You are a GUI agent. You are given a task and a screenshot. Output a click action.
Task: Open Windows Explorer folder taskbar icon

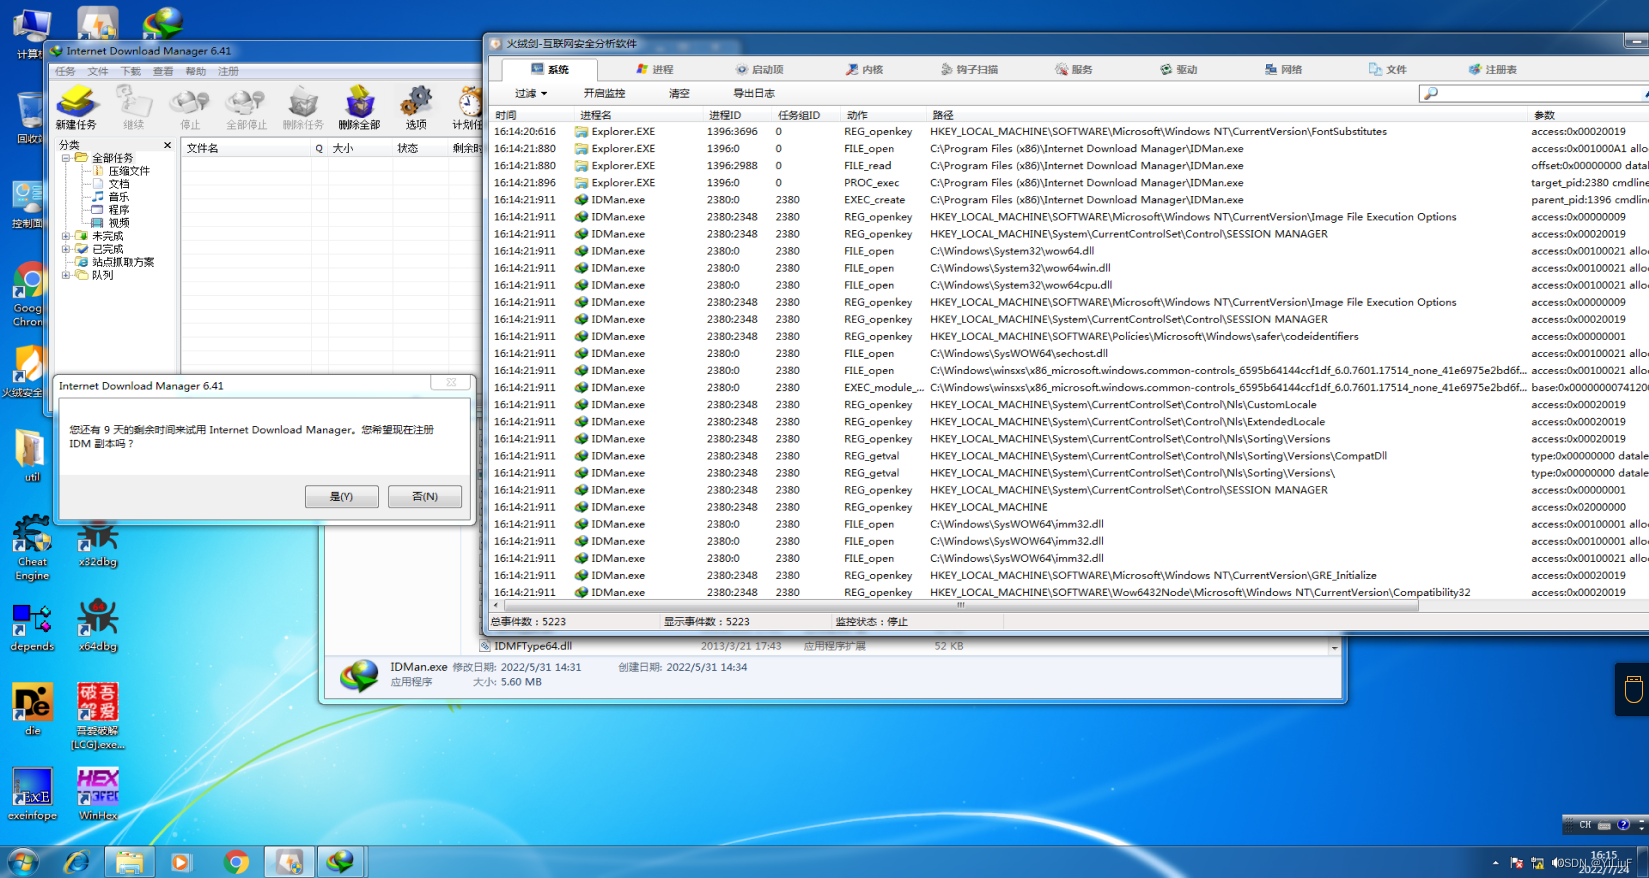tap(129, 862)
